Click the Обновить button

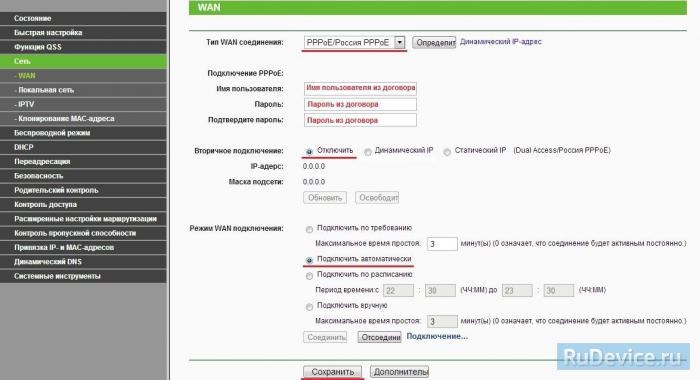(x=325, y=197)
